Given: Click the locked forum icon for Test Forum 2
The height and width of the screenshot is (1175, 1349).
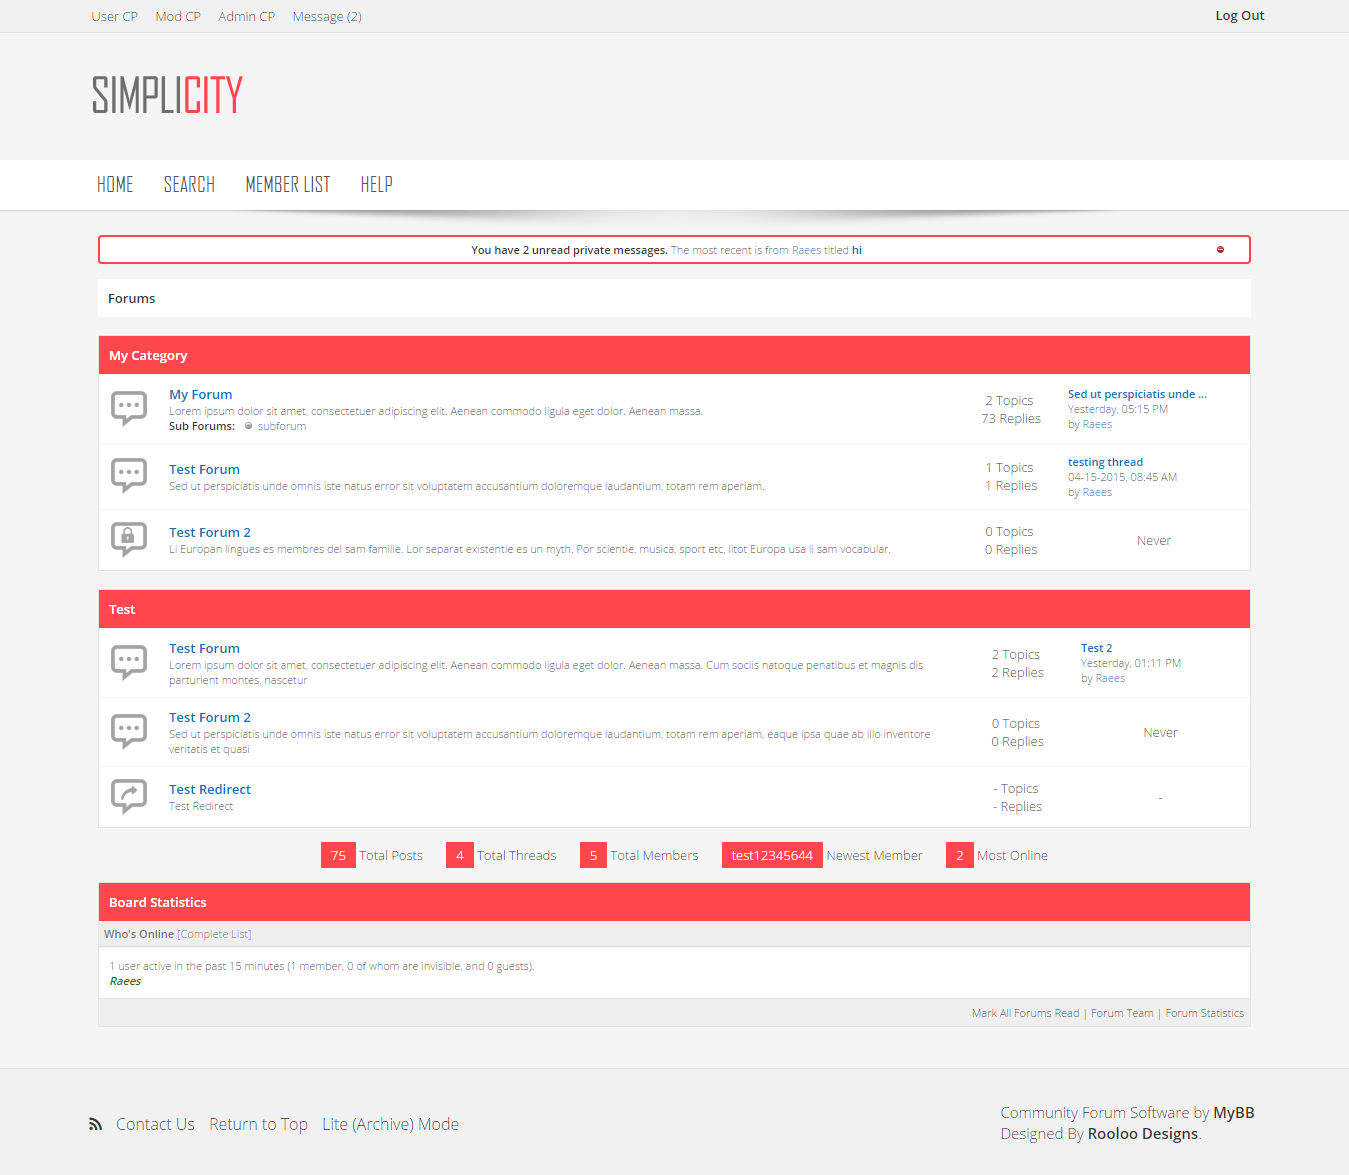Looking at the screenshot, I should [x=129, y=539].
